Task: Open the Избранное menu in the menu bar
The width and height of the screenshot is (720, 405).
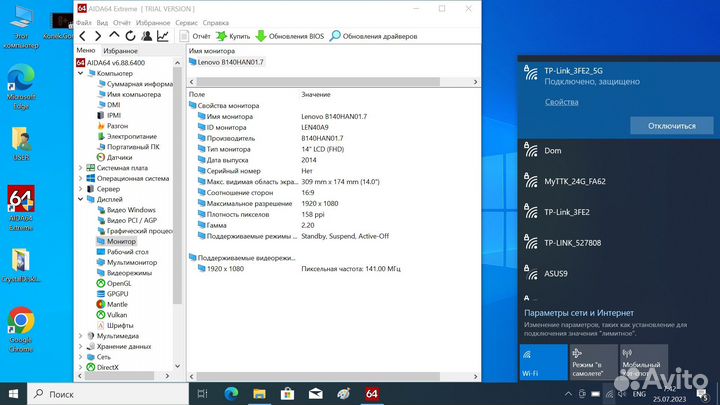Action: tap(153, 22)
